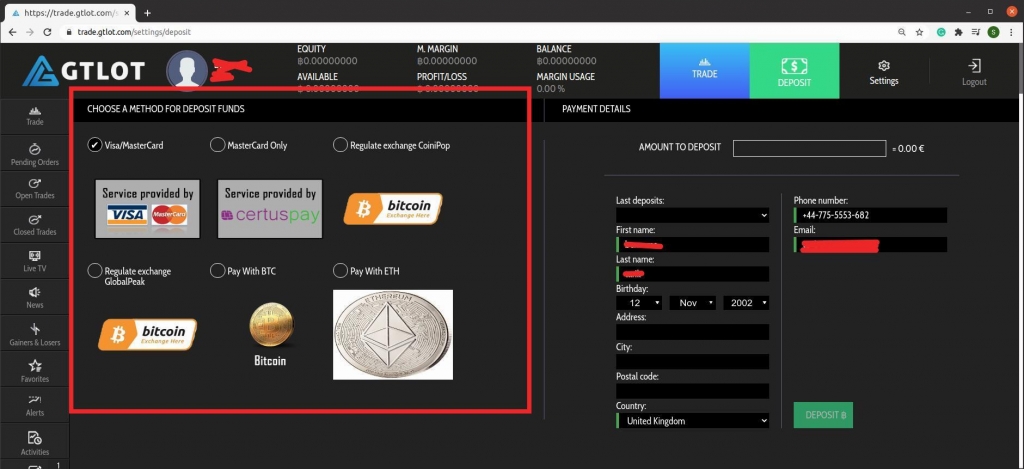Select Pay With ETH option
1024x469 pixels.
(x=340, y=270)
